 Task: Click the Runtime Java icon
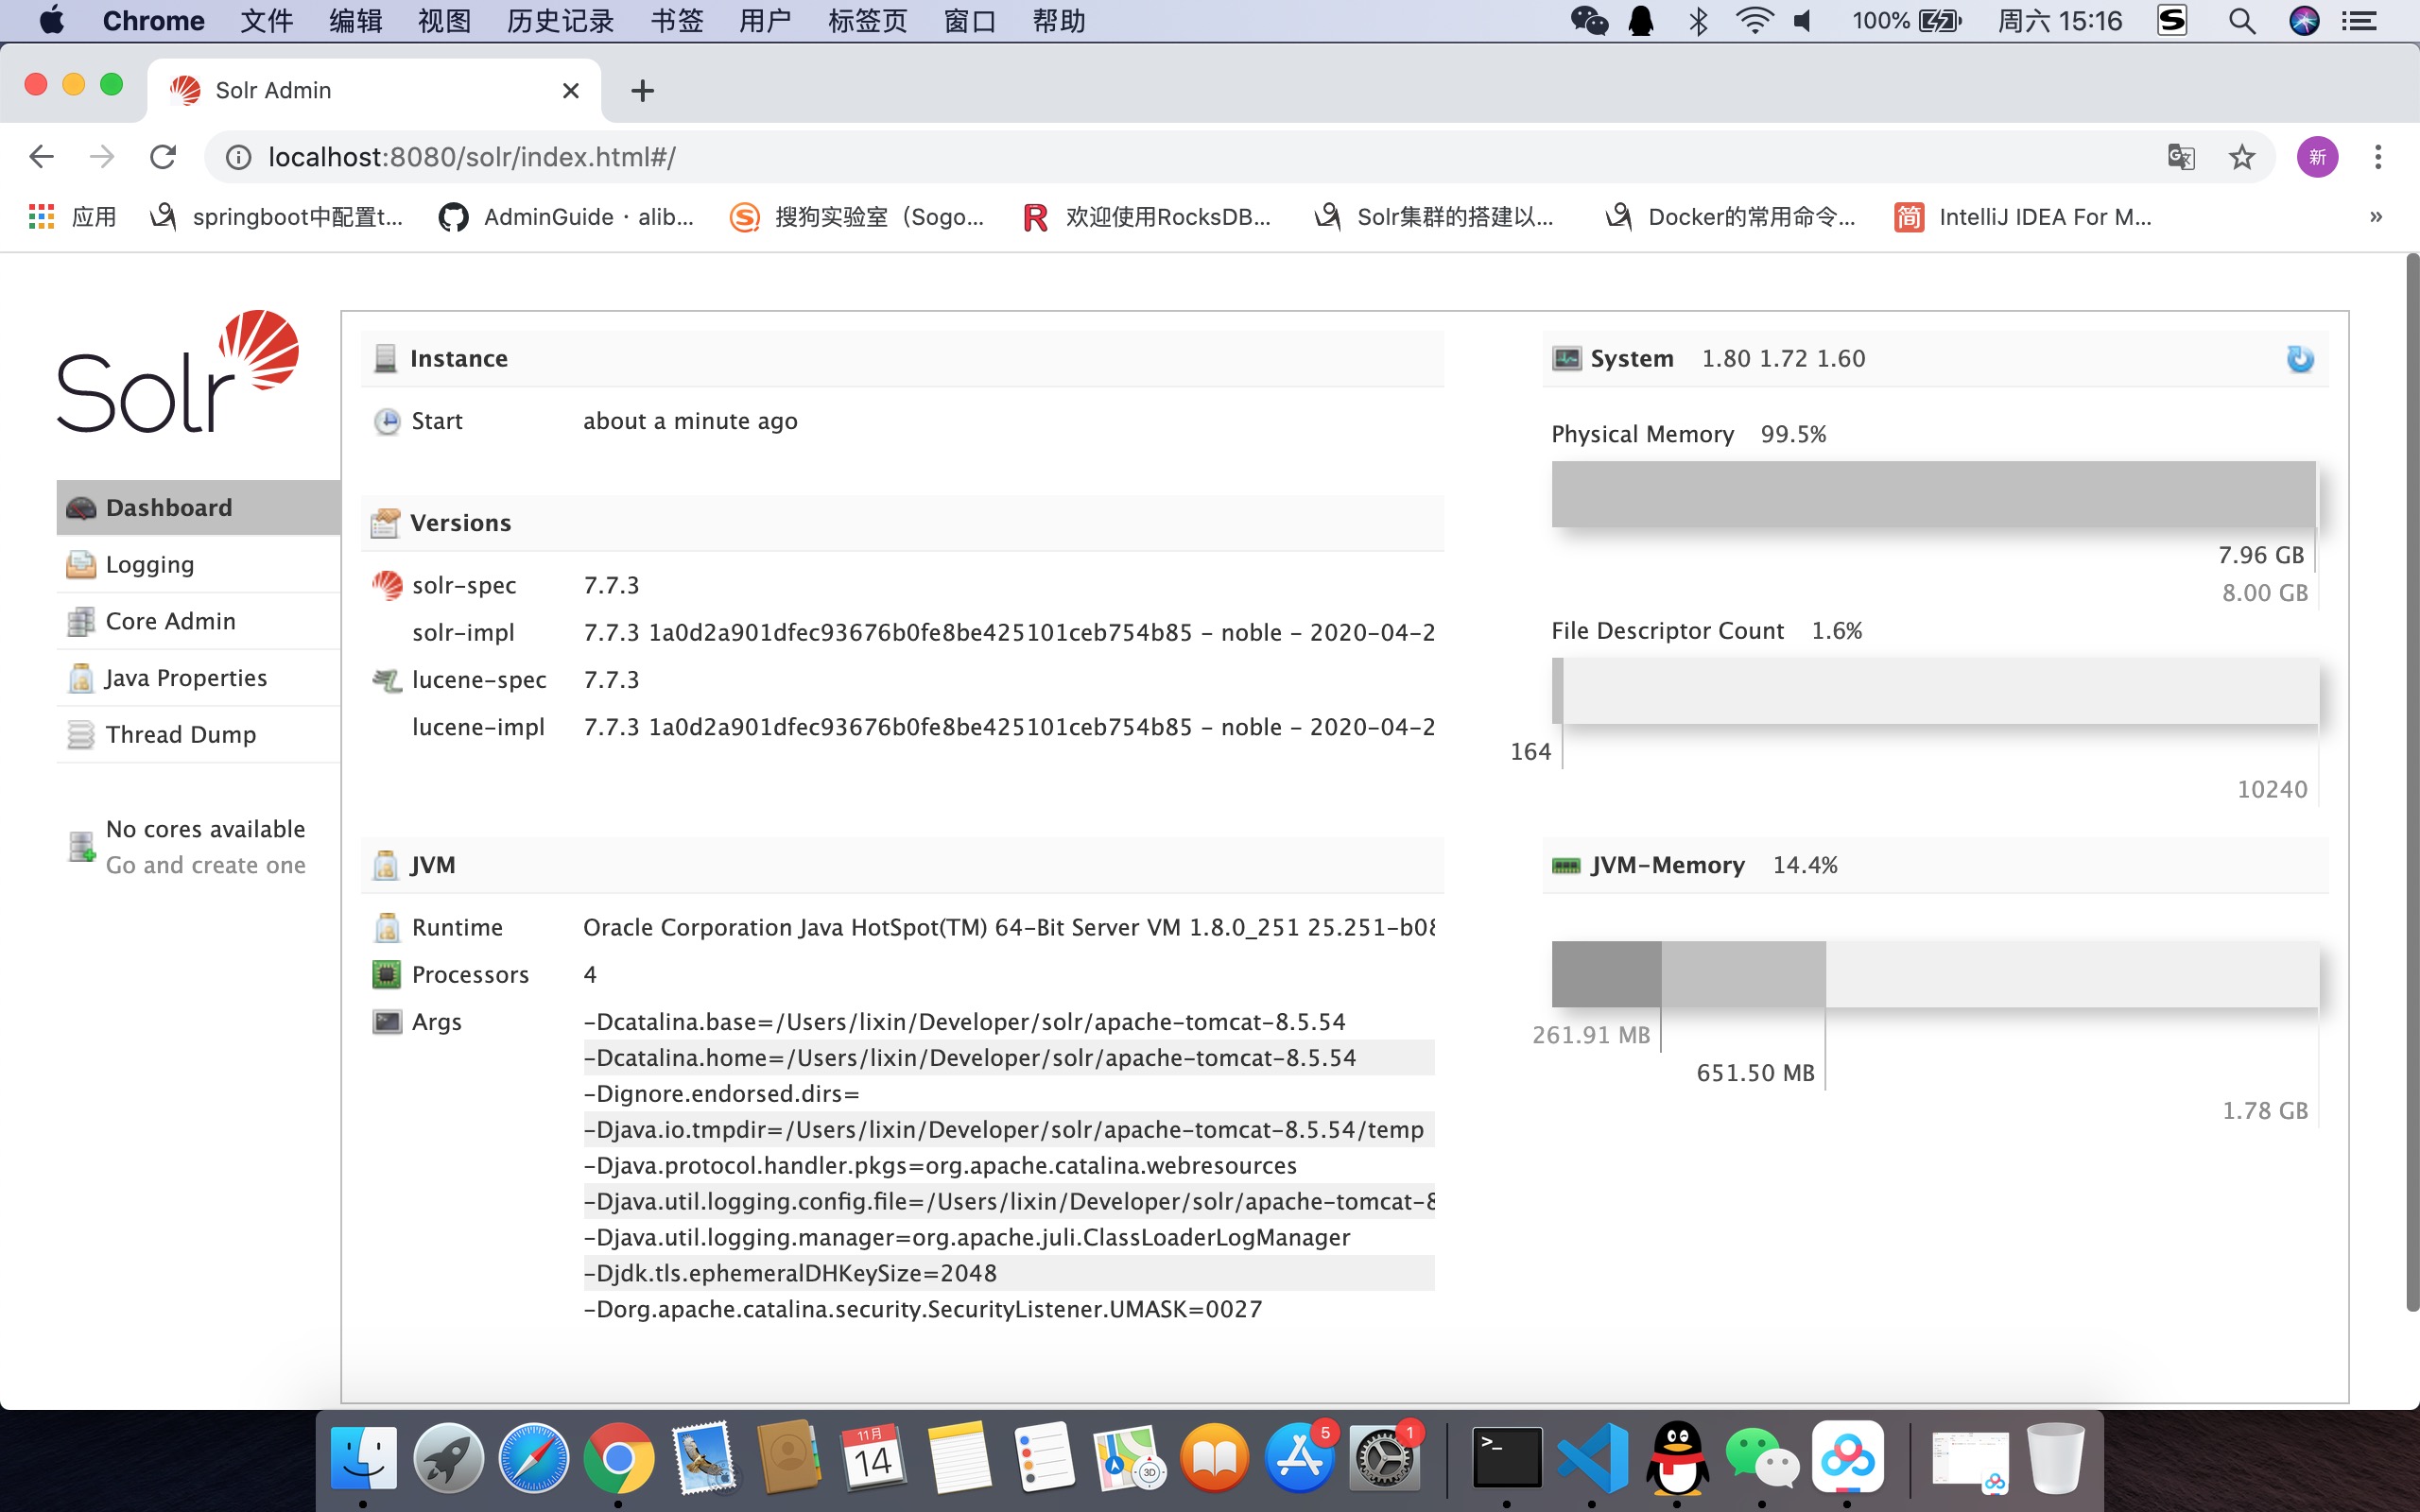pyautogui.click(x=387, y=927)
